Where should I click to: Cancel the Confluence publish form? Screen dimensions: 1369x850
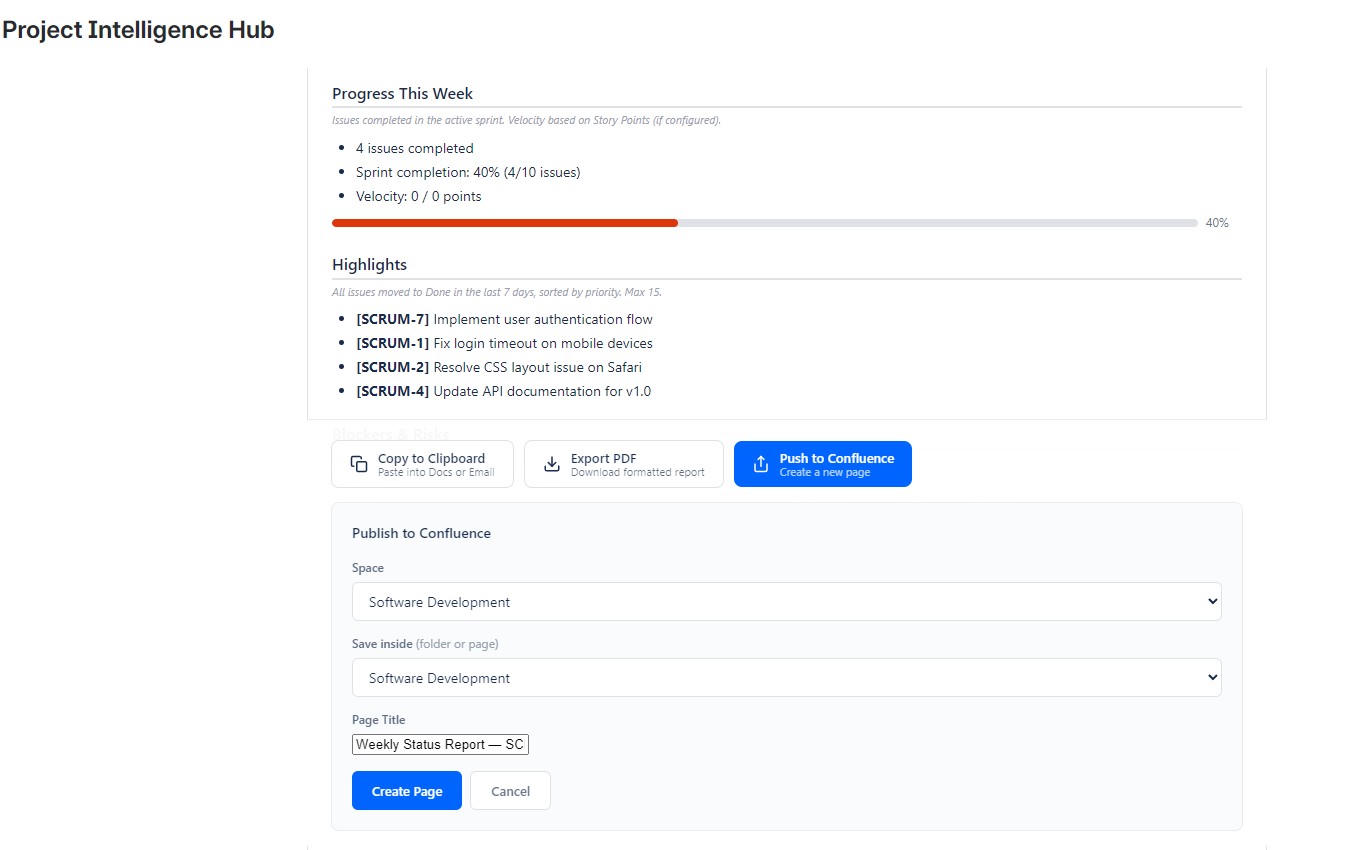pyautogui.click(x=510, y=790)
